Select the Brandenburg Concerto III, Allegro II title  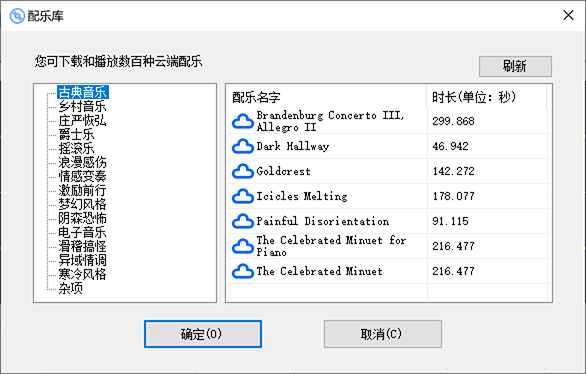[x=330, y=121]
